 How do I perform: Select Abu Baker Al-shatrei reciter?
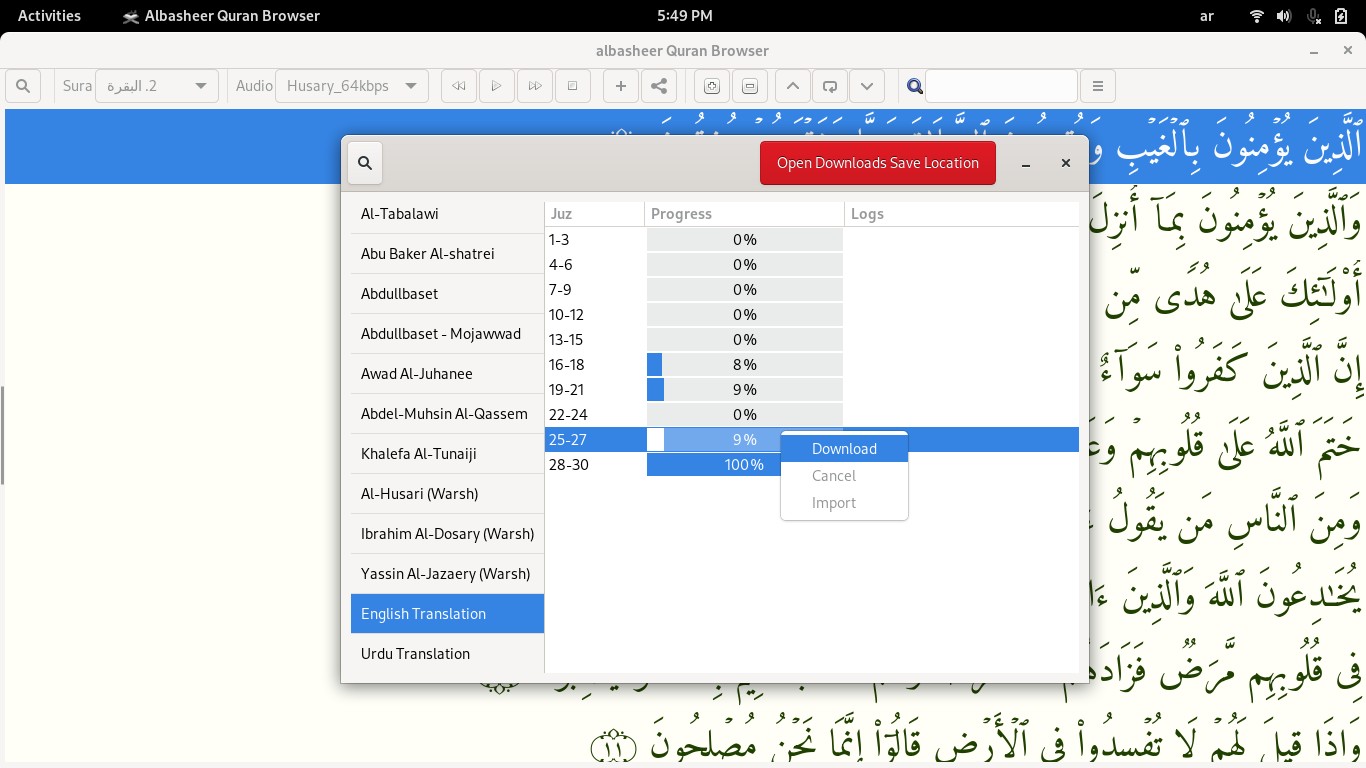click(x=447, y=254)
